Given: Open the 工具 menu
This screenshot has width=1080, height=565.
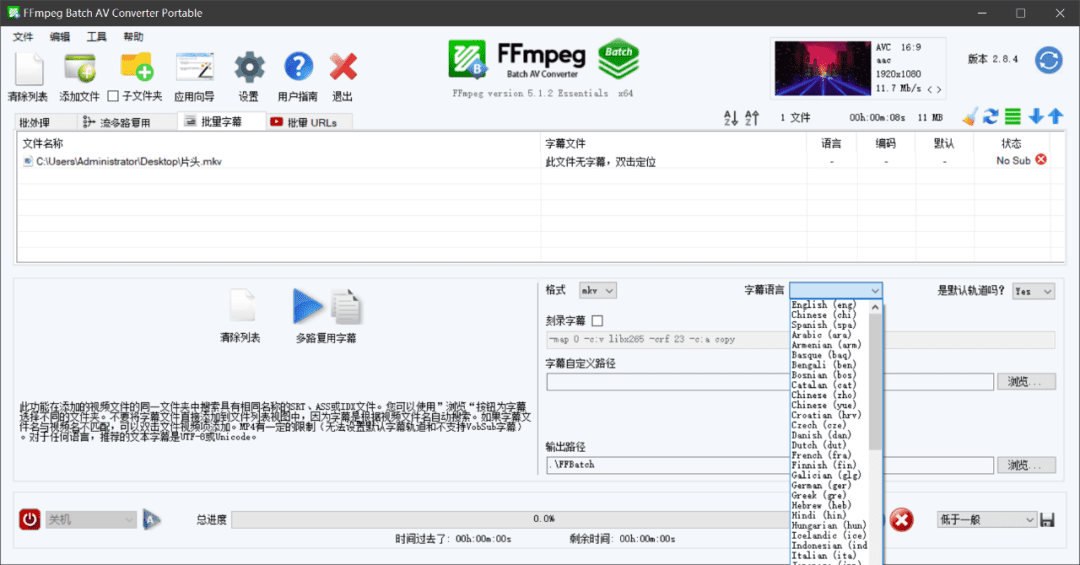Looking at the screenshot, I should point(96,37).
